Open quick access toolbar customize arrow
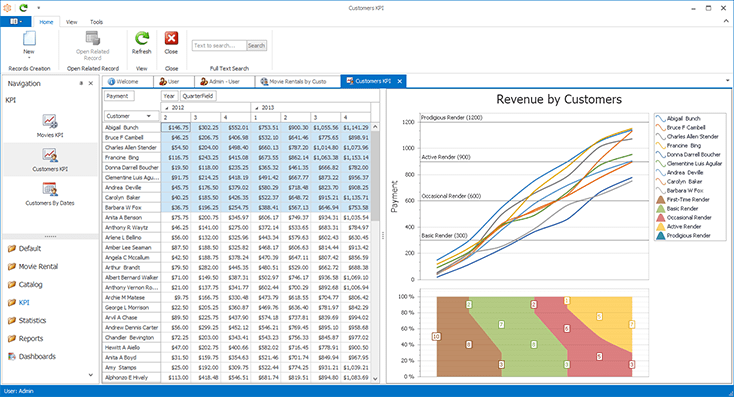This screenshot has height=397, width=734. [x=38, y=7]
